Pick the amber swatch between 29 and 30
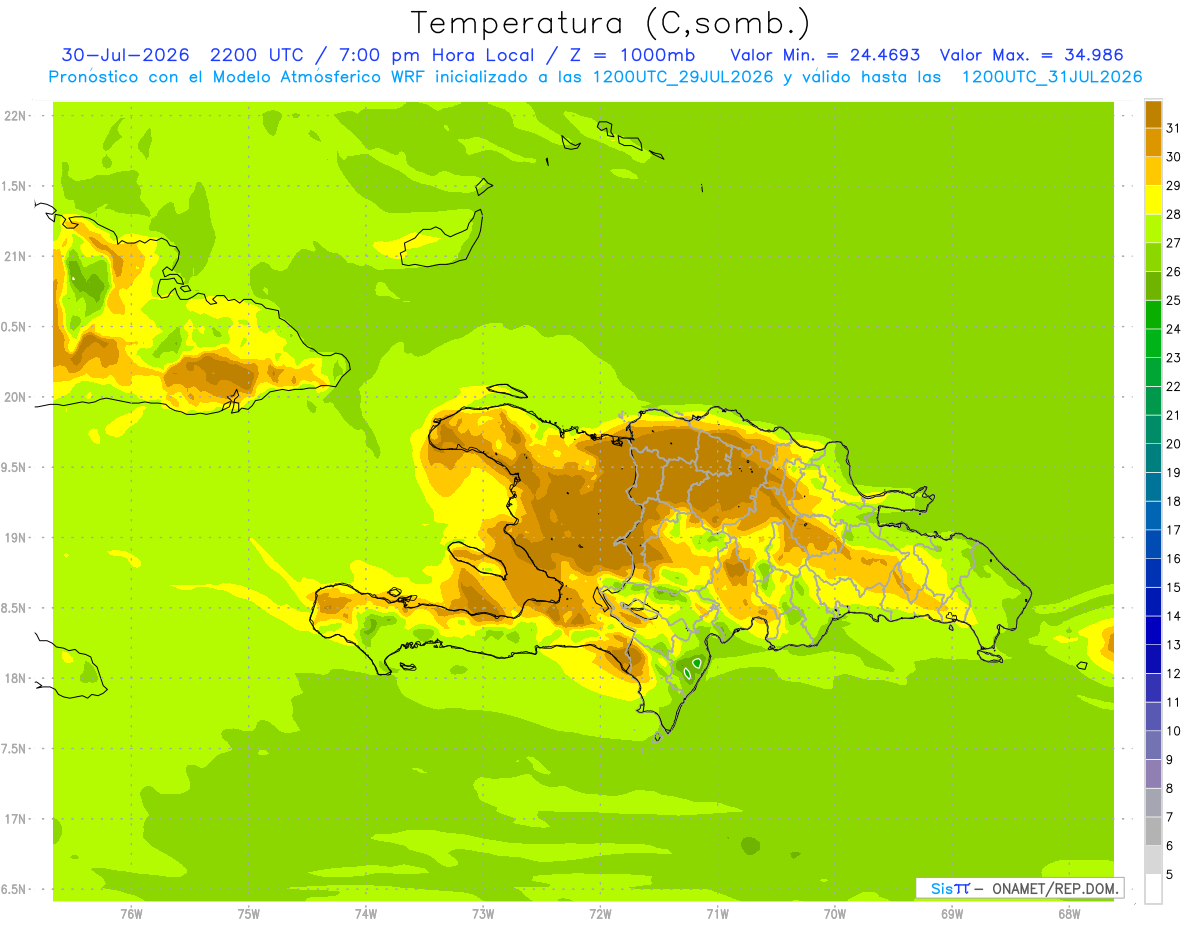The height and width of the screenshot is (927, 1200). point(1153,171)
